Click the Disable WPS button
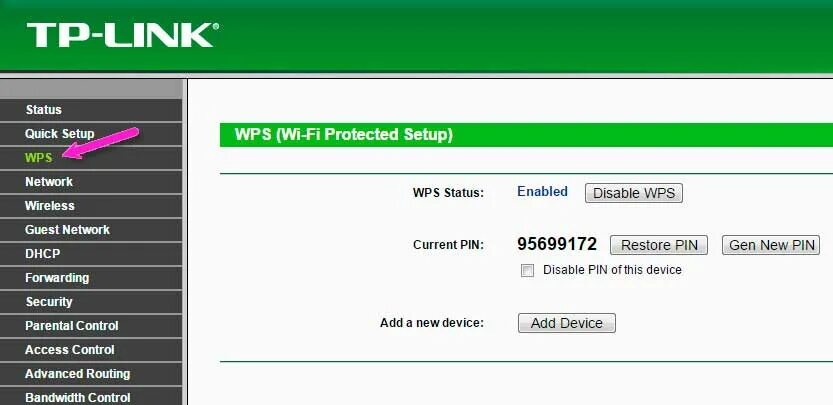This screenshot has width=833, height=405. (x=634, y=193)
